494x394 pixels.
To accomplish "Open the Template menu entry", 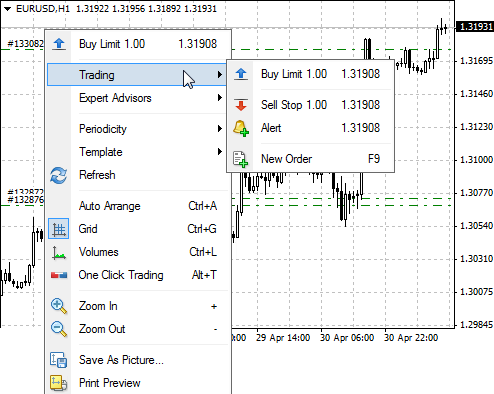I will 138,152.
